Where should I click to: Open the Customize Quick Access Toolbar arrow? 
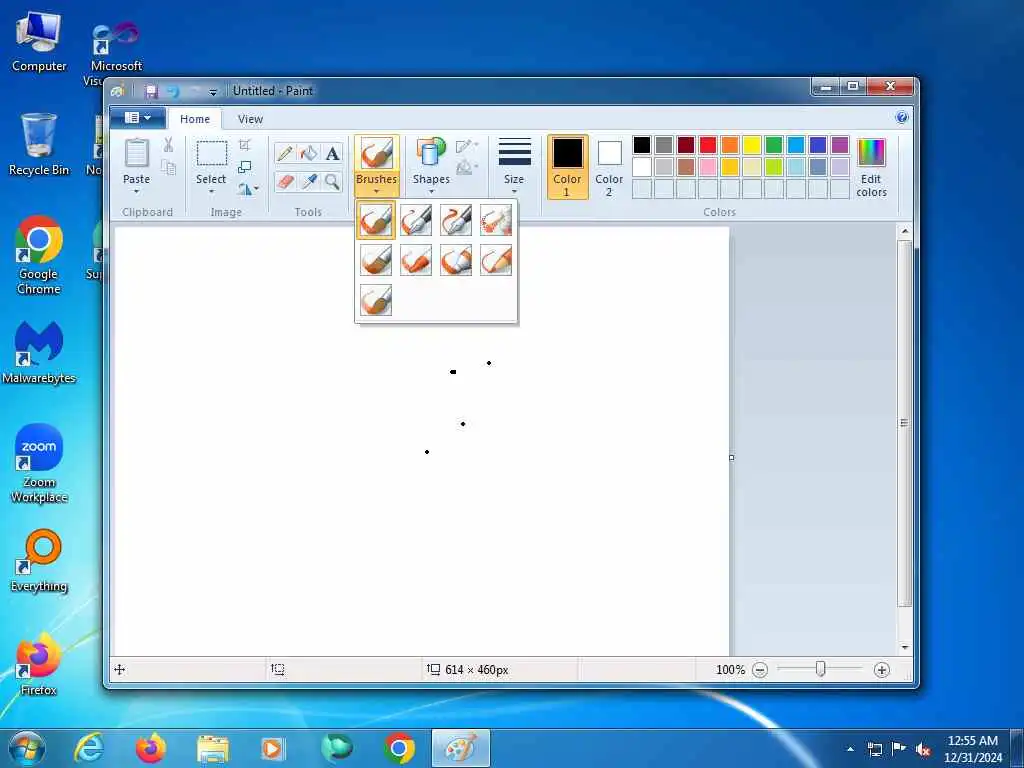click(212, 93)
